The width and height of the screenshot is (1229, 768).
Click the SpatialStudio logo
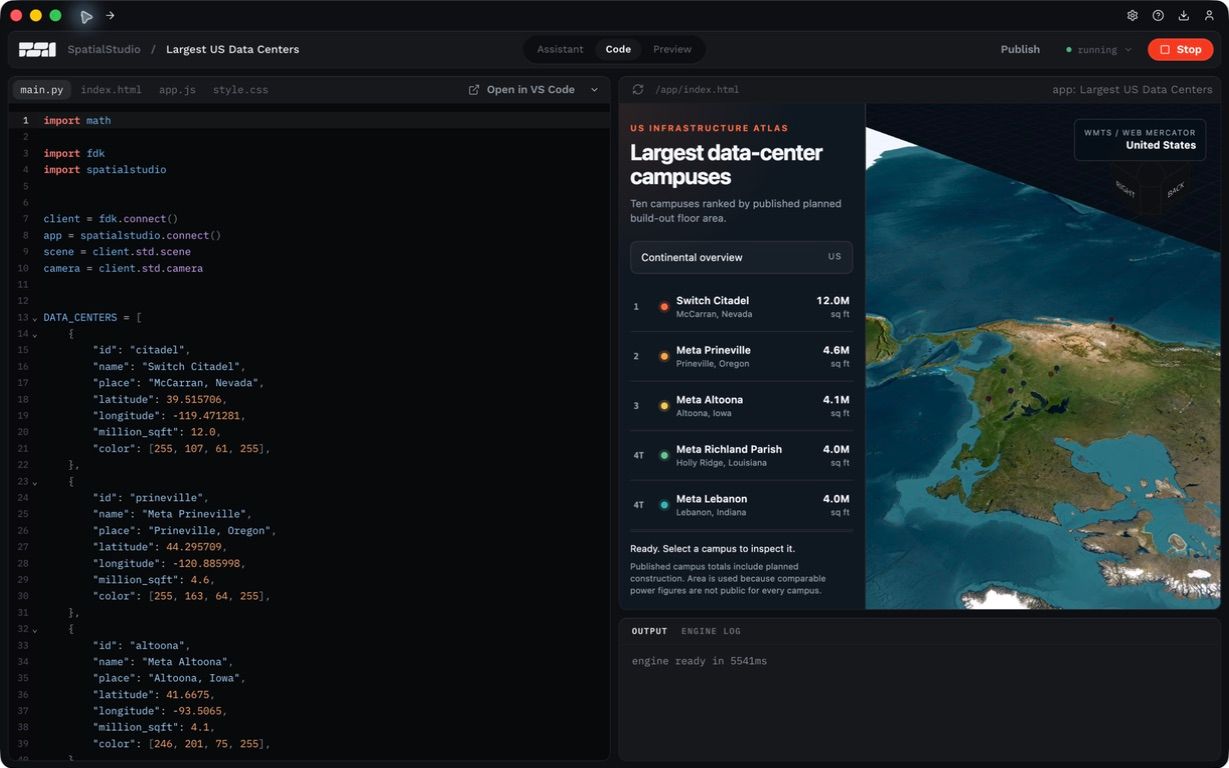pyautogui.click(x=37, y=49)
